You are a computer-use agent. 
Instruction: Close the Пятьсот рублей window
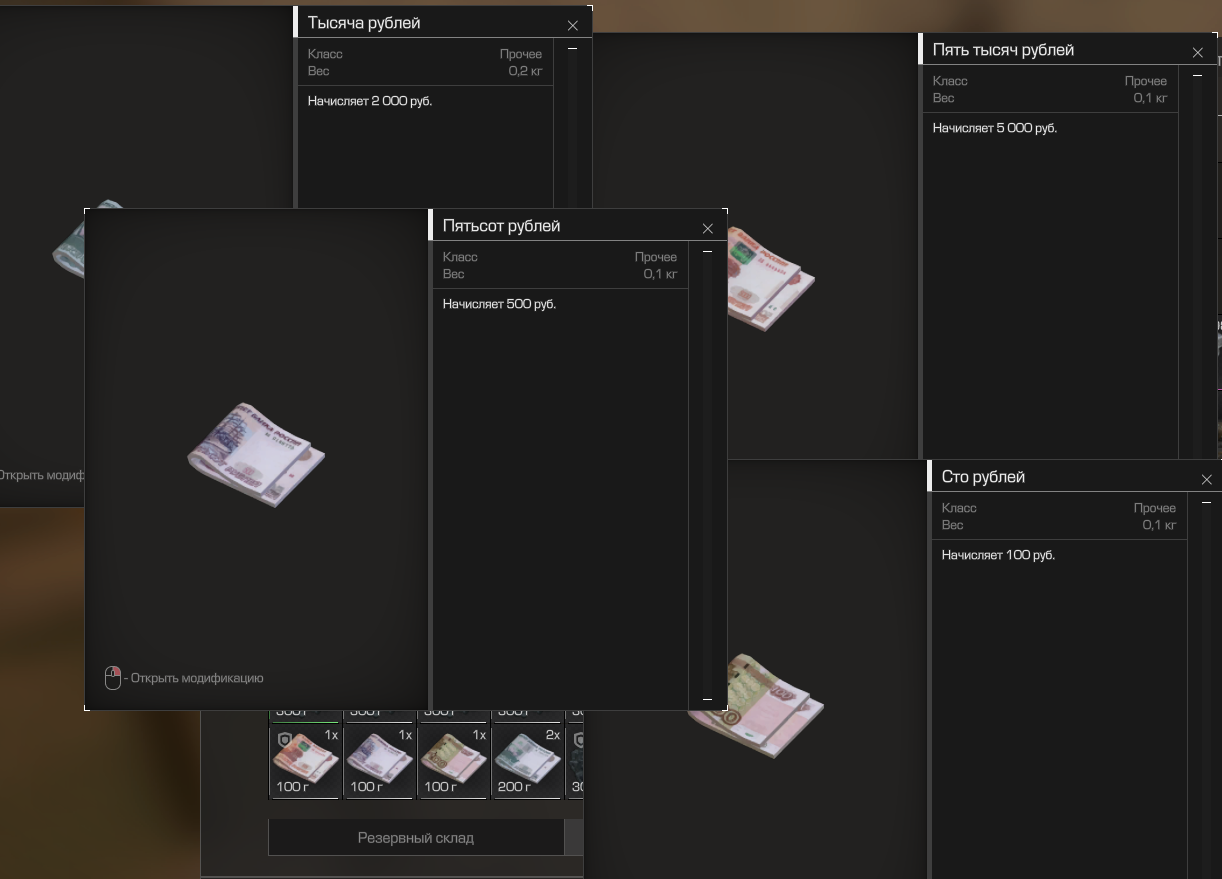(708, 228)
